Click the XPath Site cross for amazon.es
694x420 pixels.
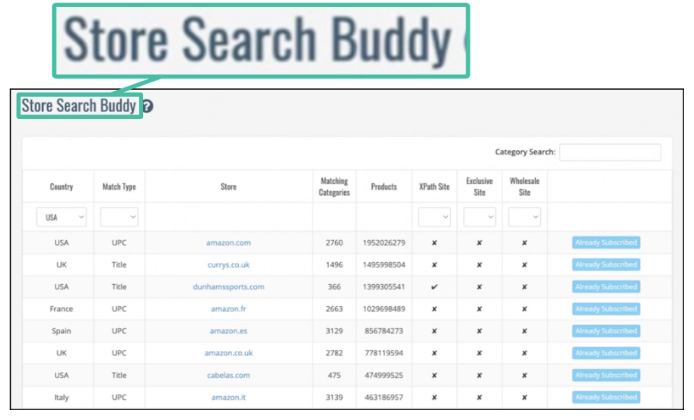coord(434,331)
